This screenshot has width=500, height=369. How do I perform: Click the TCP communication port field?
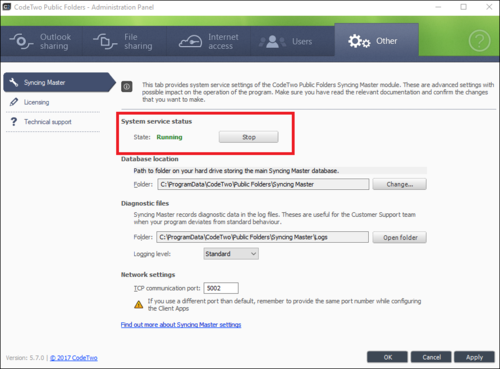[221, 288]
